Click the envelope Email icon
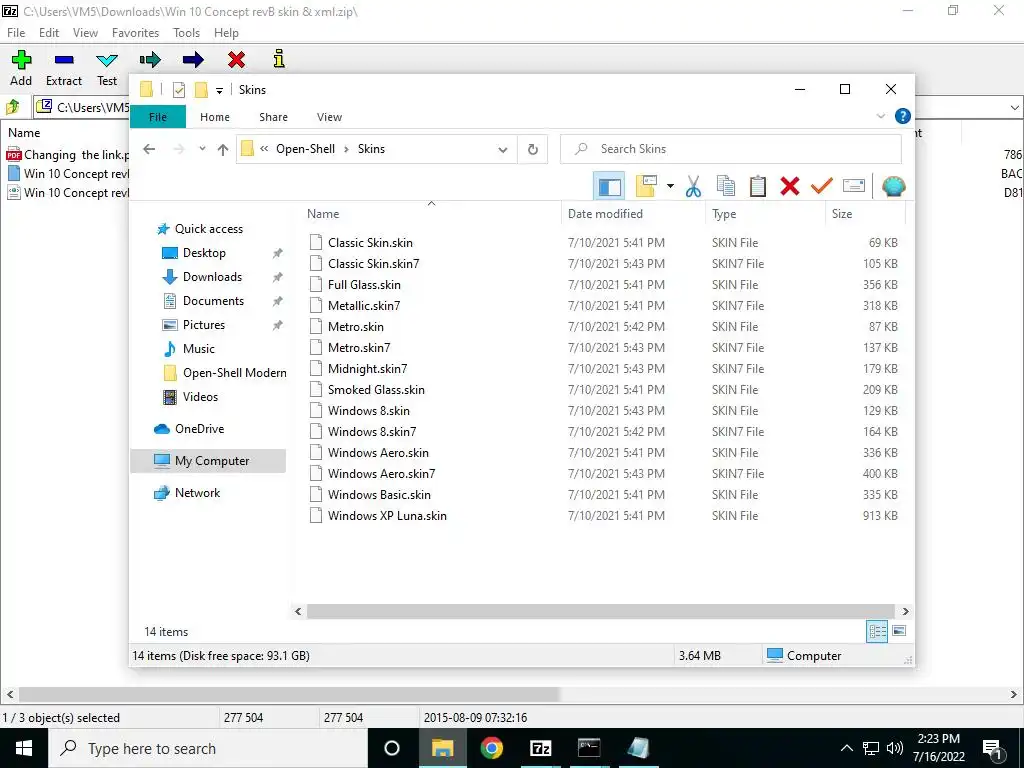 (x=854, y=187)
